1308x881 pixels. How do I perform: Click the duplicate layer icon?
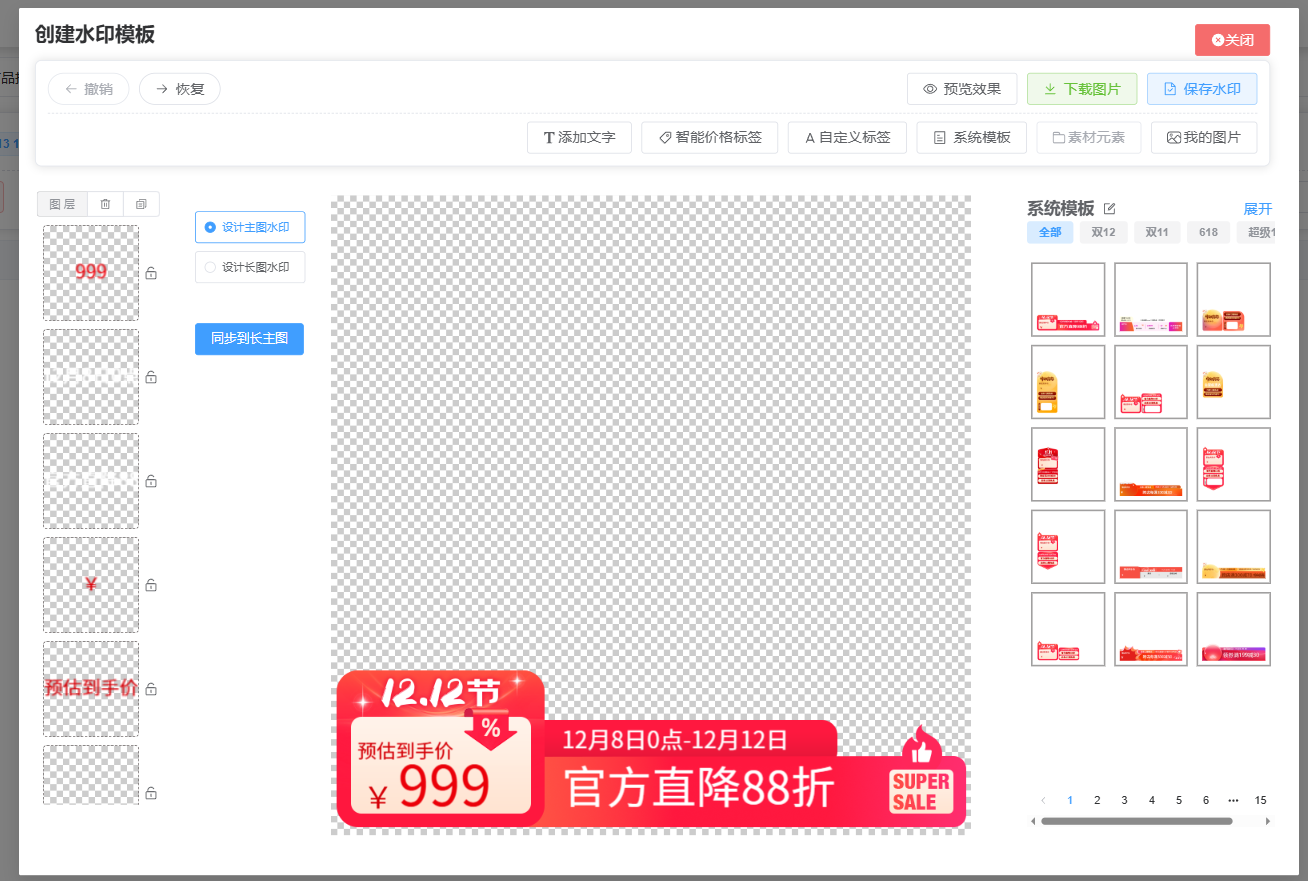coord(141,204)
